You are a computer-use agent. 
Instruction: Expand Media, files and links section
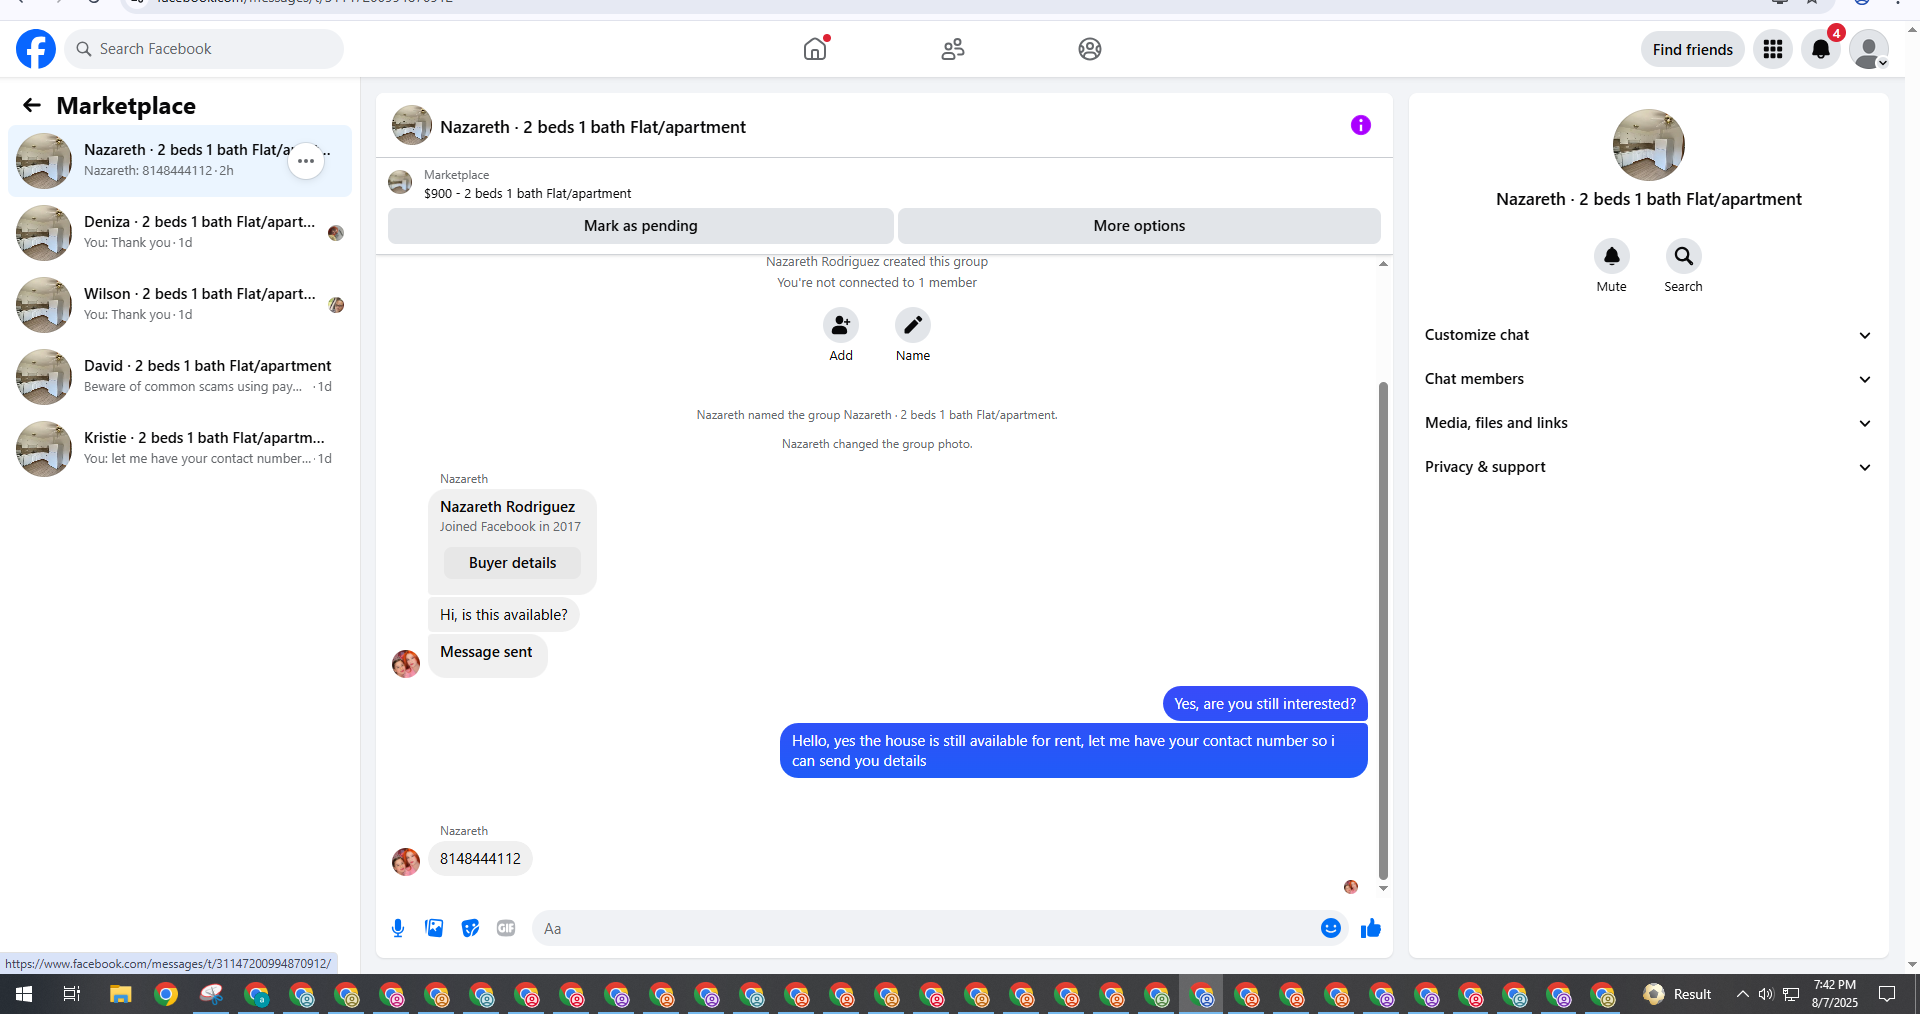click(x=1649, y=423)
